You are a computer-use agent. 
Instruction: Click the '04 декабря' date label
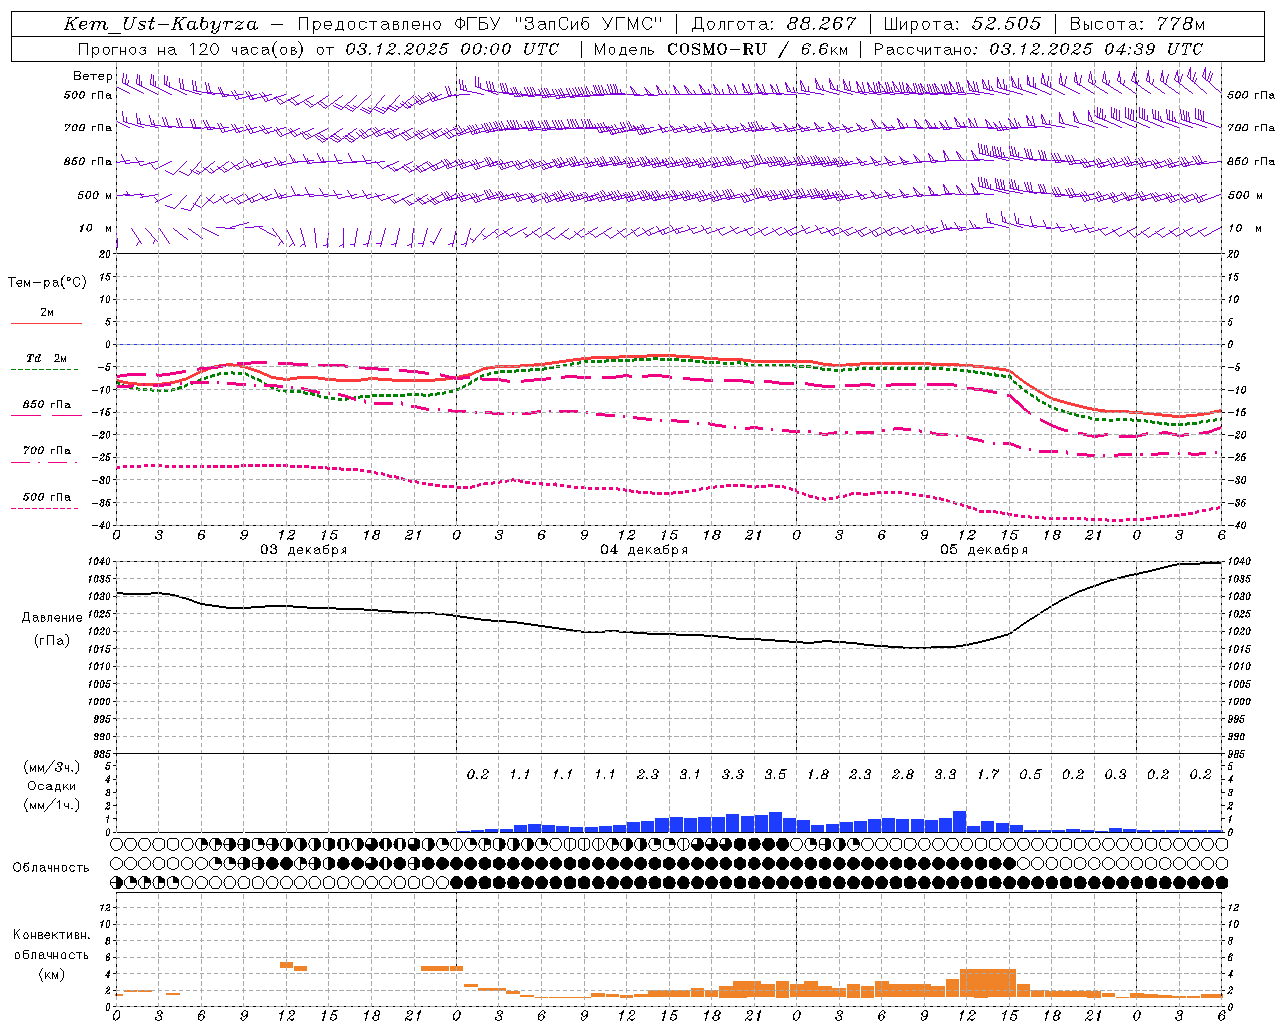(644, 550)
